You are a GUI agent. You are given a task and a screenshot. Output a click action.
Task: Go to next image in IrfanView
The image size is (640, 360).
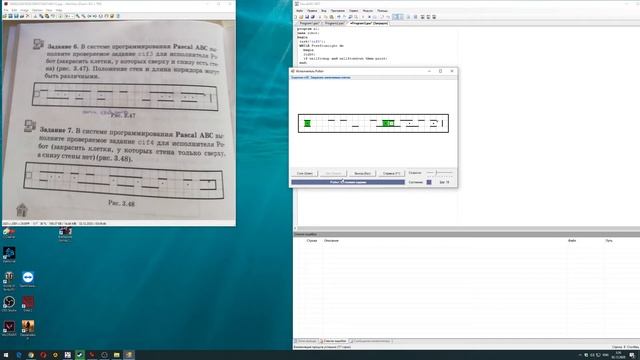click(x=95, y=16)
